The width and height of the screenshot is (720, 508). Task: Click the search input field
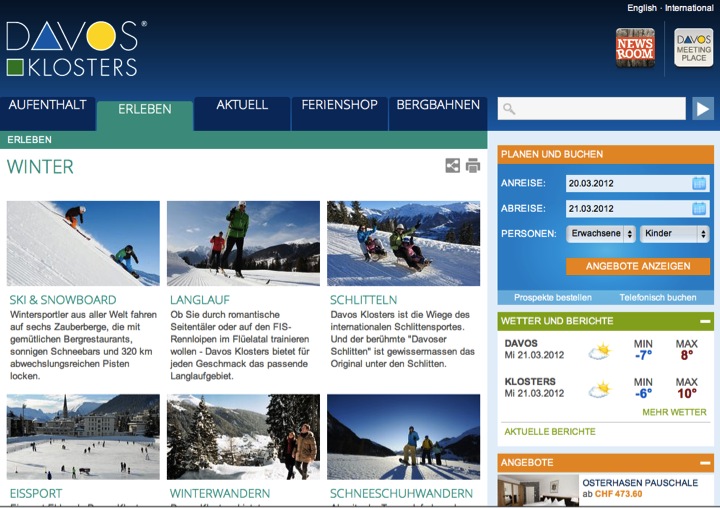click(x=591, y=109)
